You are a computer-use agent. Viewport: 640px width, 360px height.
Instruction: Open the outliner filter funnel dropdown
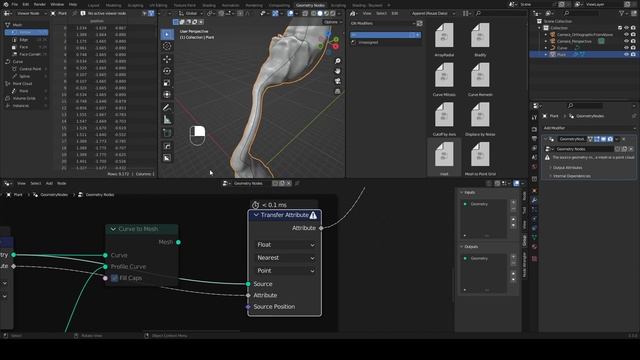click(623, 13)
